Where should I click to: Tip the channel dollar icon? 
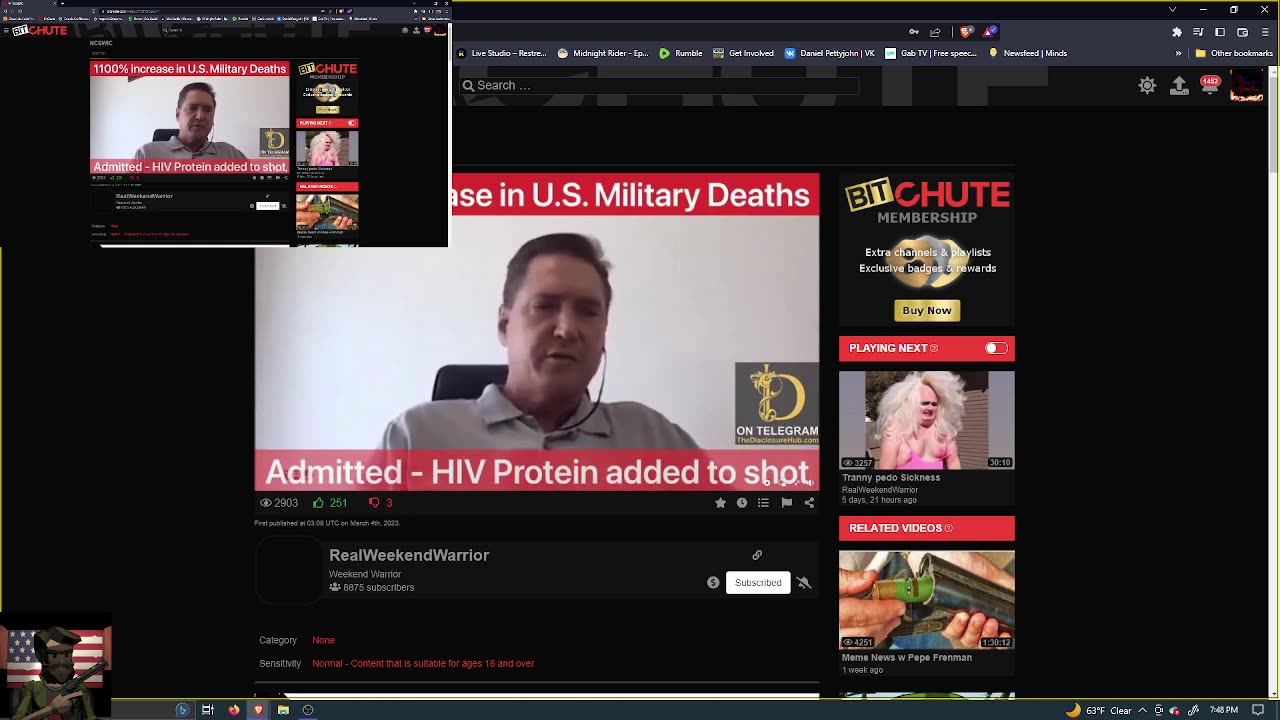click(x=713, y=582)
